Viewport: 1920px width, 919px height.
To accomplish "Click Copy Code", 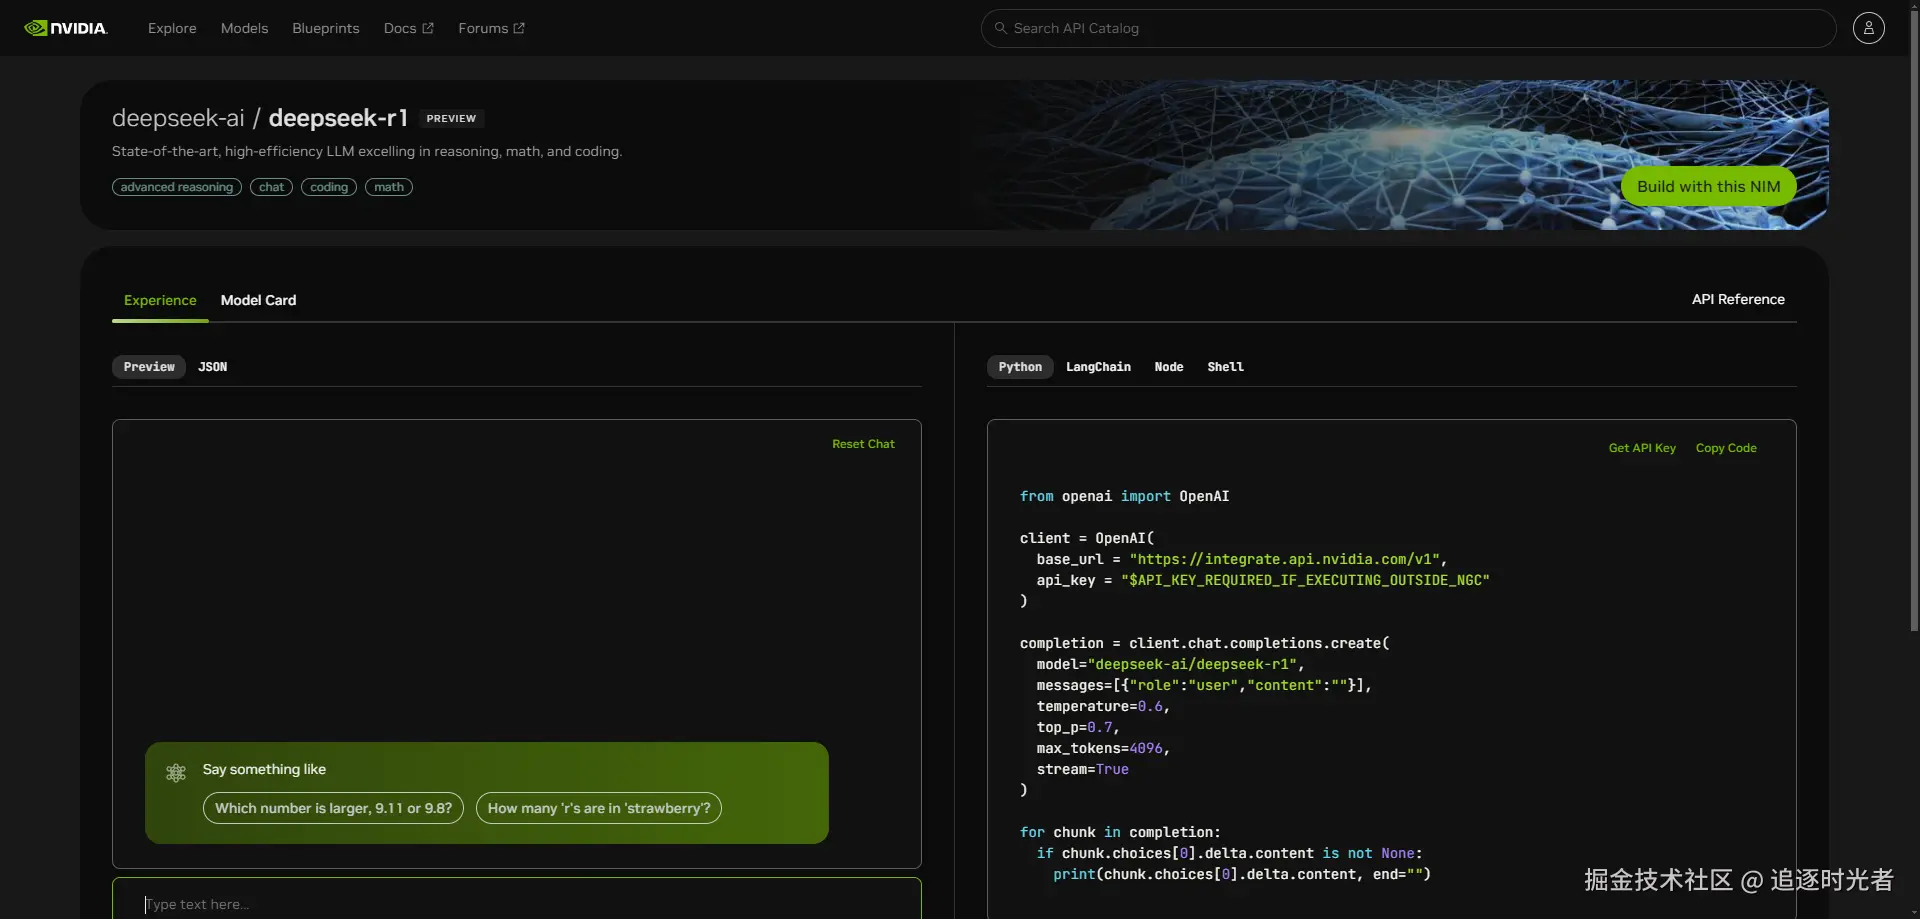I will [1726, 448].
